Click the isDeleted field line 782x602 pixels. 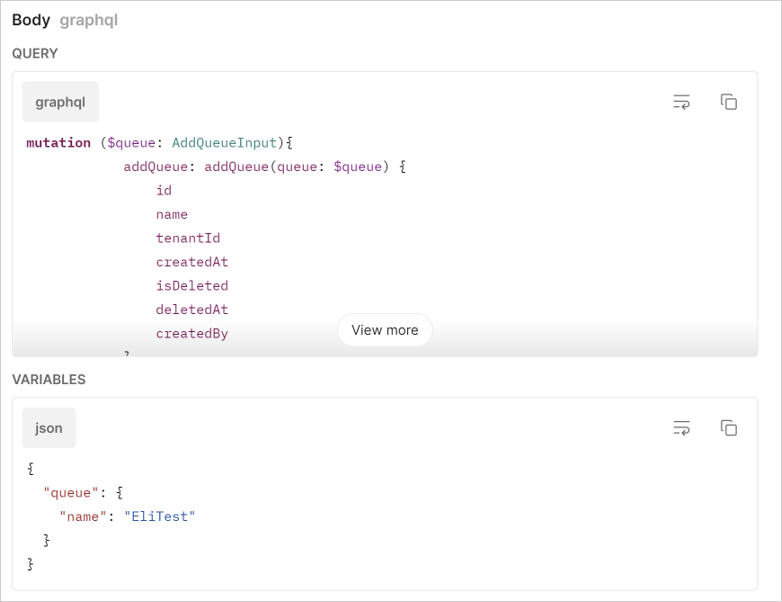[x=192, y=286]
